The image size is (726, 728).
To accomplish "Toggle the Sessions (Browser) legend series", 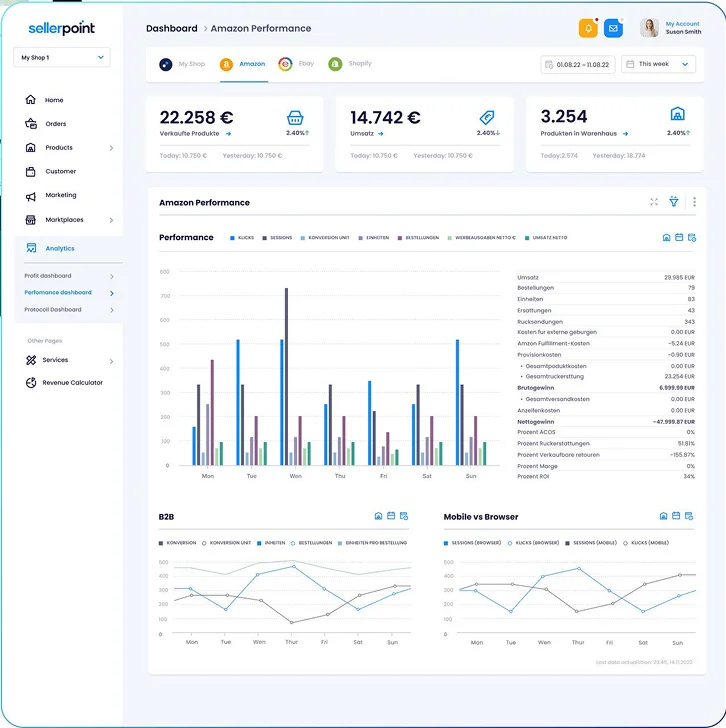I will pos(473,543).
